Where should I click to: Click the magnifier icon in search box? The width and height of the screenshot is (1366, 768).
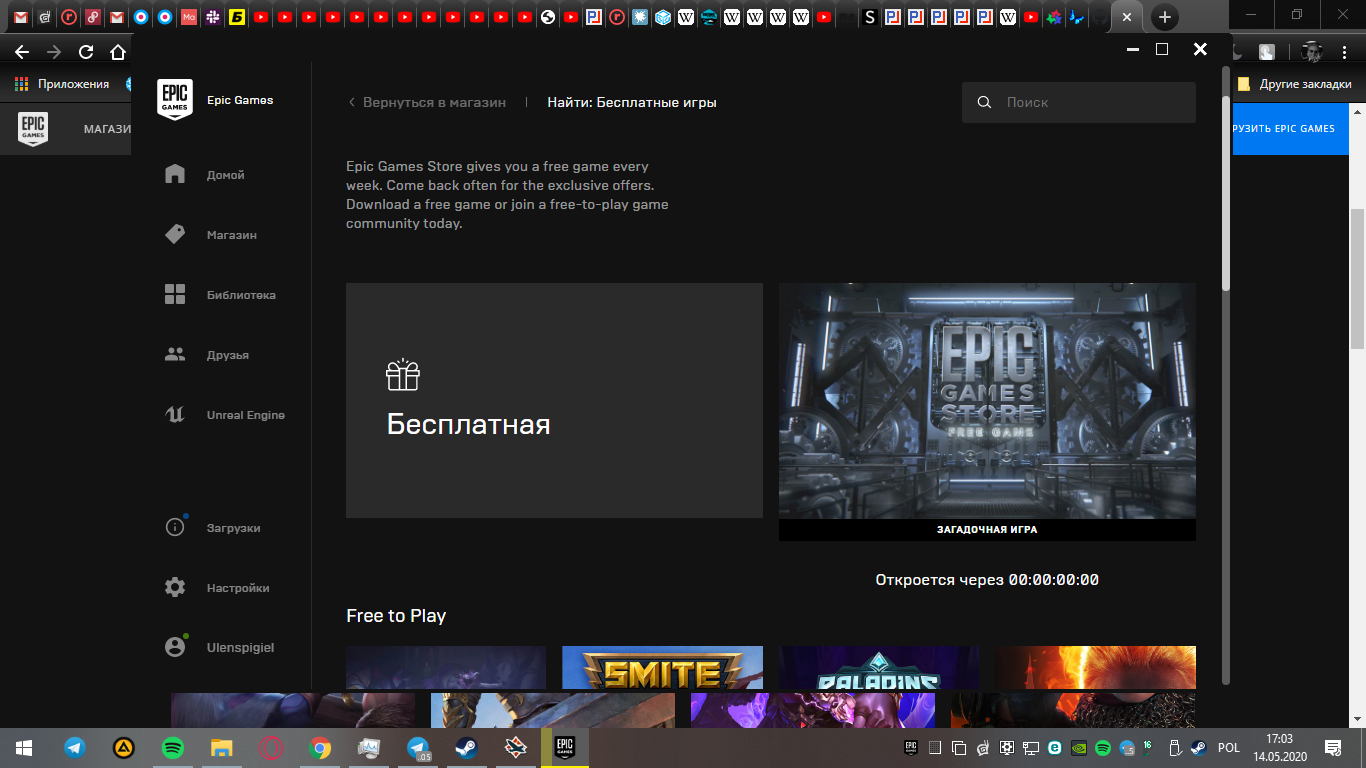(984, 102)
